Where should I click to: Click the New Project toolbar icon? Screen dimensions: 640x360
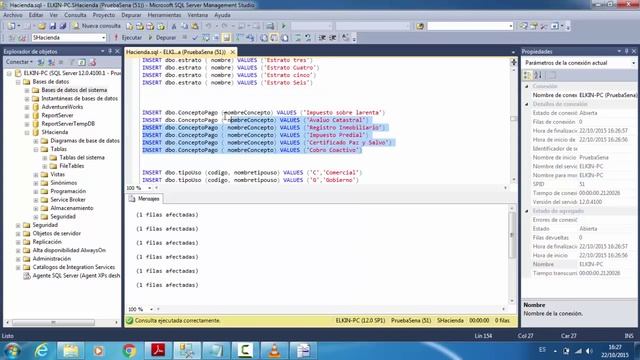(x=11, y=26)
